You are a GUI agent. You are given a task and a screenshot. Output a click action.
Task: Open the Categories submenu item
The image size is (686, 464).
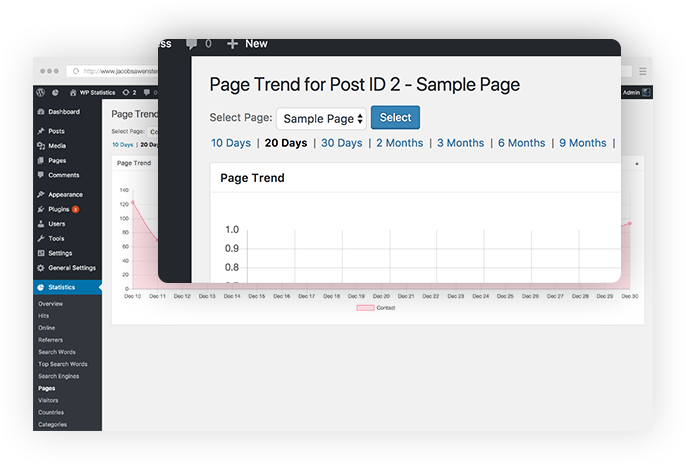(x=52, y=424)
